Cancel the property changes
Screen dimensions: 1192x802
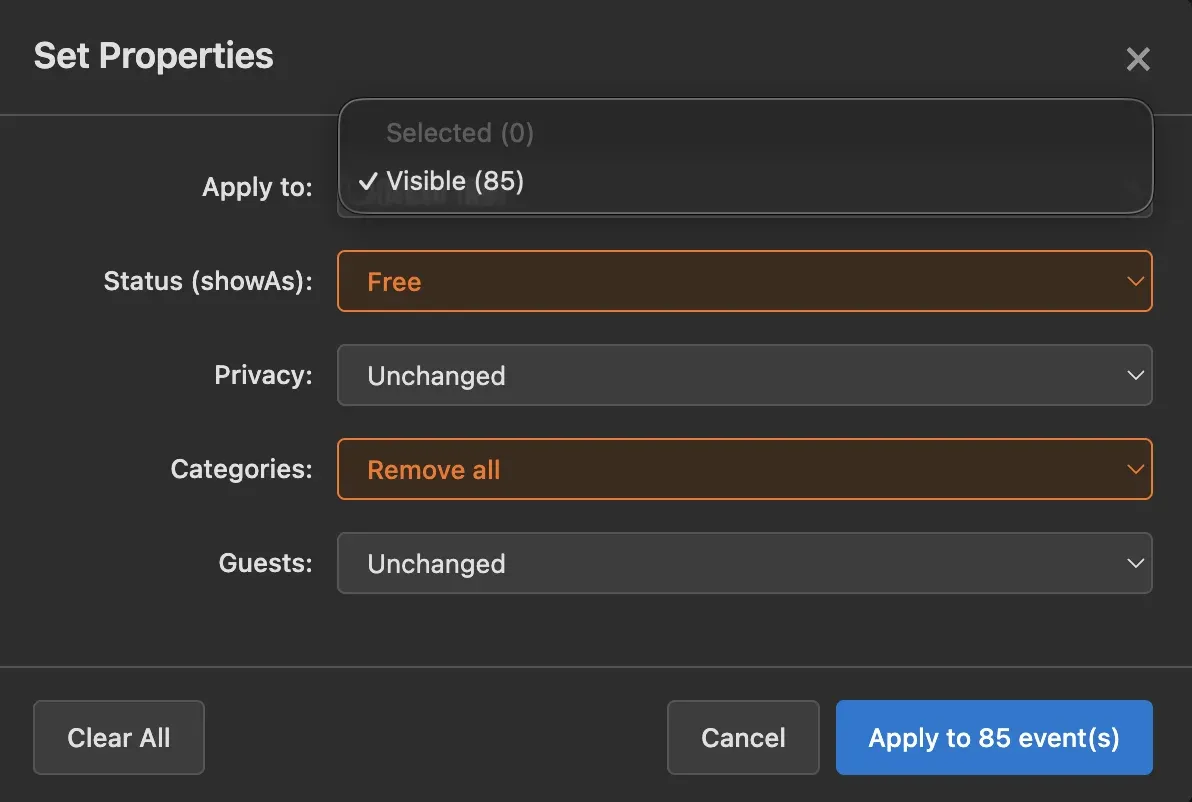click(x=743, y=737)
